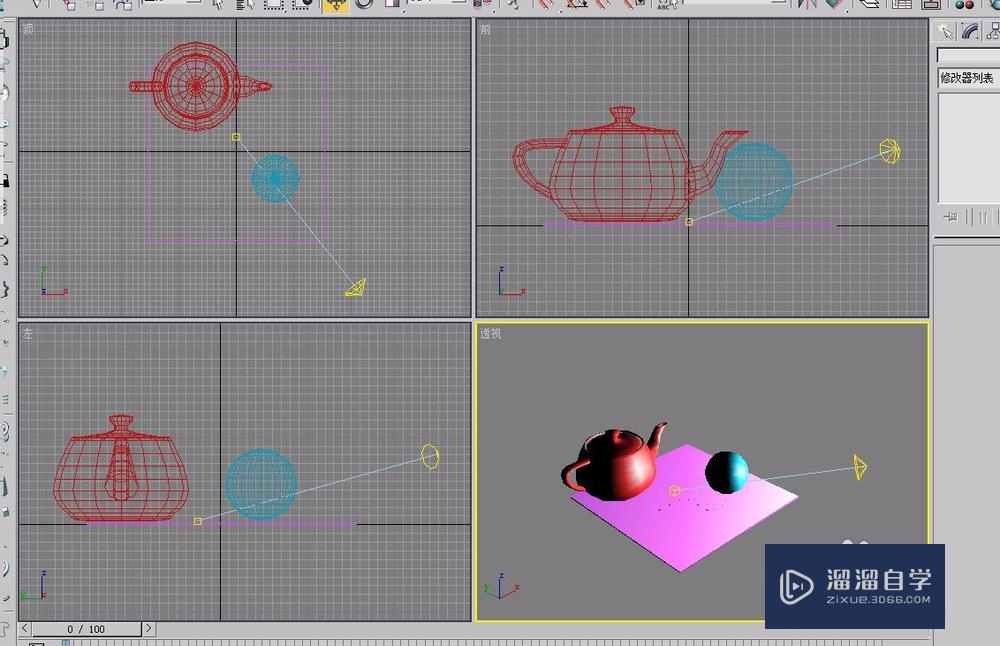Click the 顶 top viewport label

coord(28,29)
